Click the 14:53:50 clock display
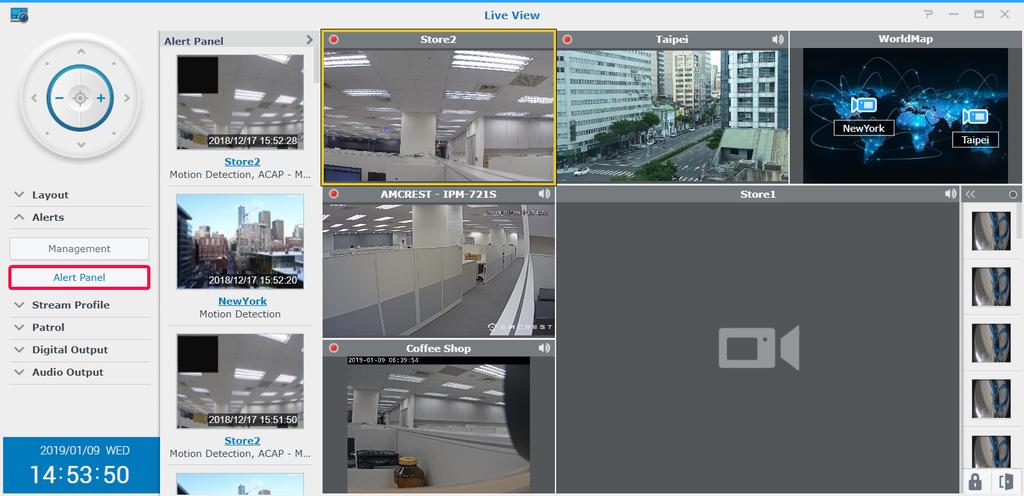1024x496 pixels. pyautogui.click(x=80, y=474)
